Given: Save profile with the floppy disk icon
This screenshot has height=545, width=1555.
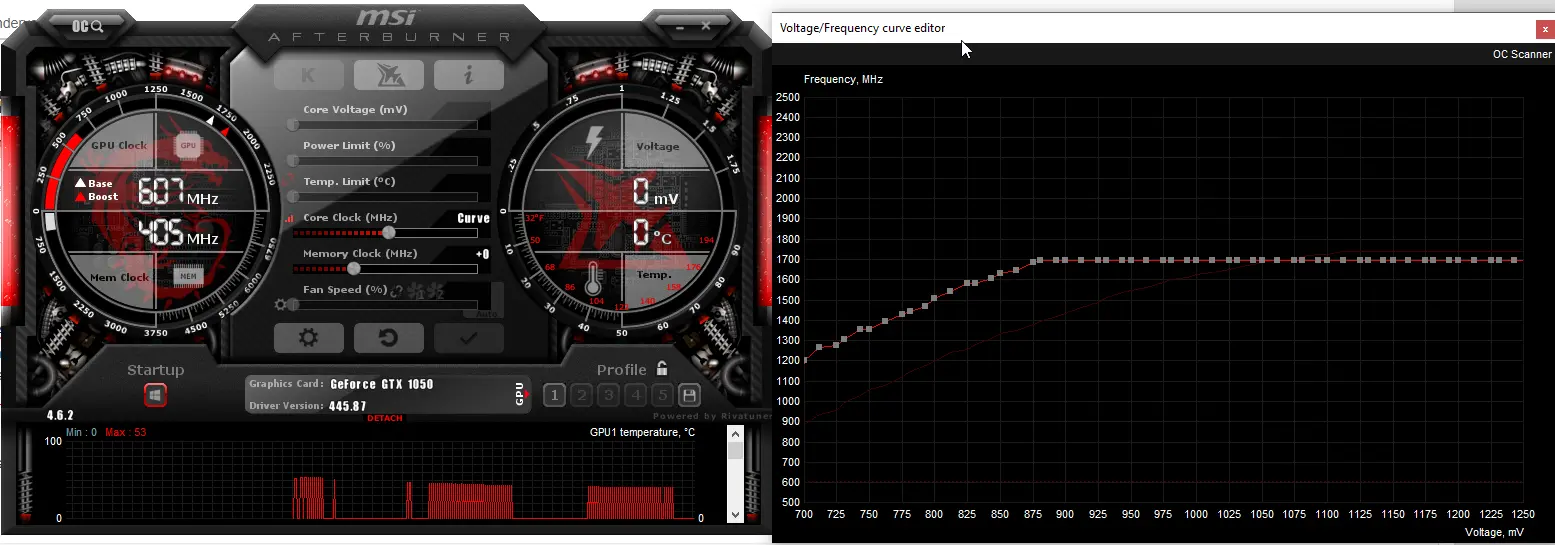Looking at the screenshot, I should (x=689, y=395).
